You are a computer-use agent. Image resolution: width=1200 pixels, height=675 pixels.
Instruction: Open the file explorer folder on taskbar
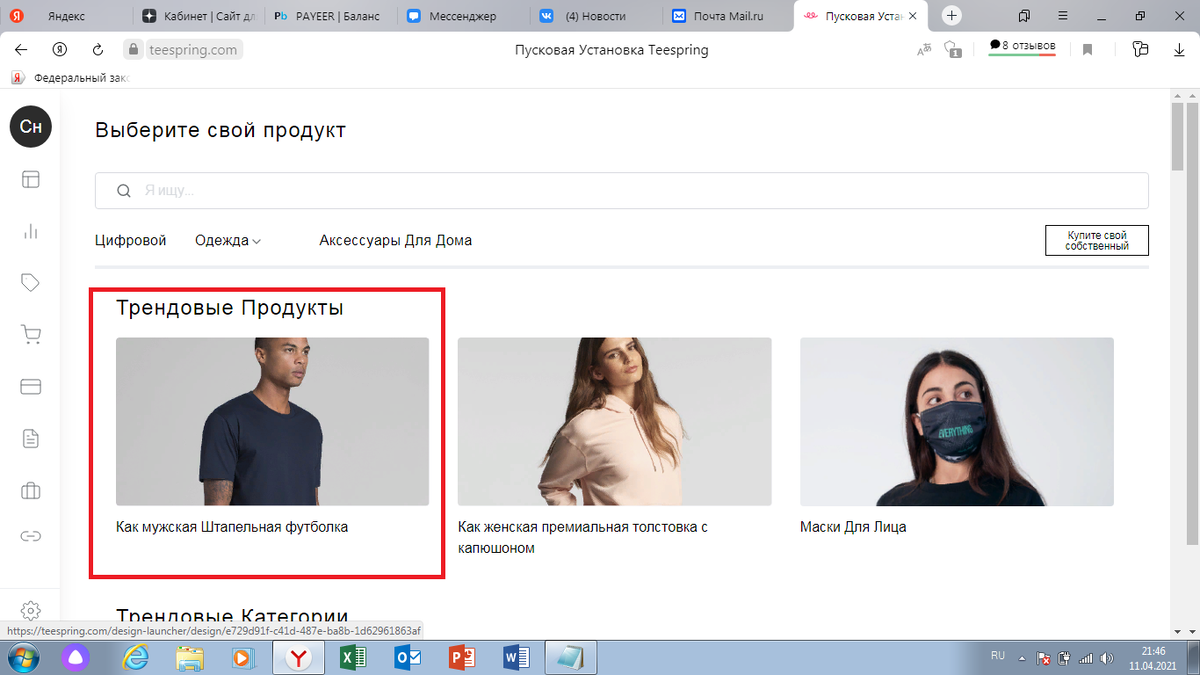[190, 657]
